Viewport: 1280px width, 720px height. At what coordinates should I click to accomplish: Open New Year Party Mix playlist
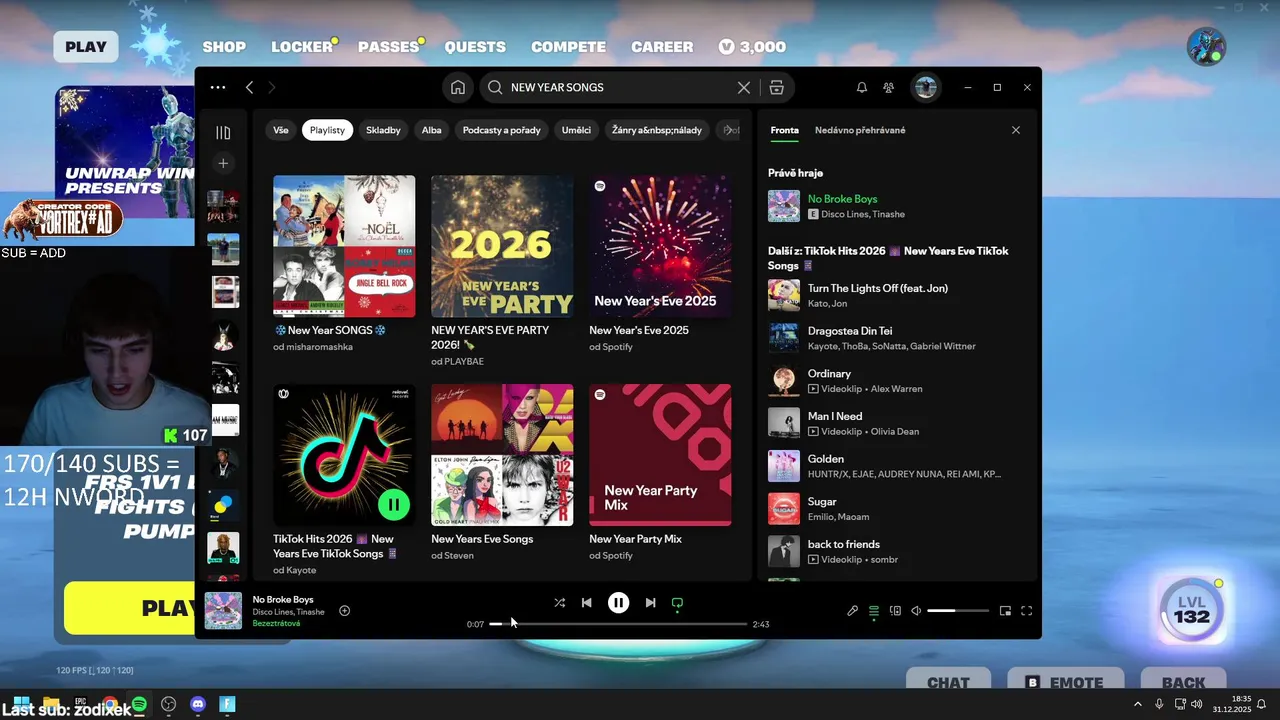[660, 473]
